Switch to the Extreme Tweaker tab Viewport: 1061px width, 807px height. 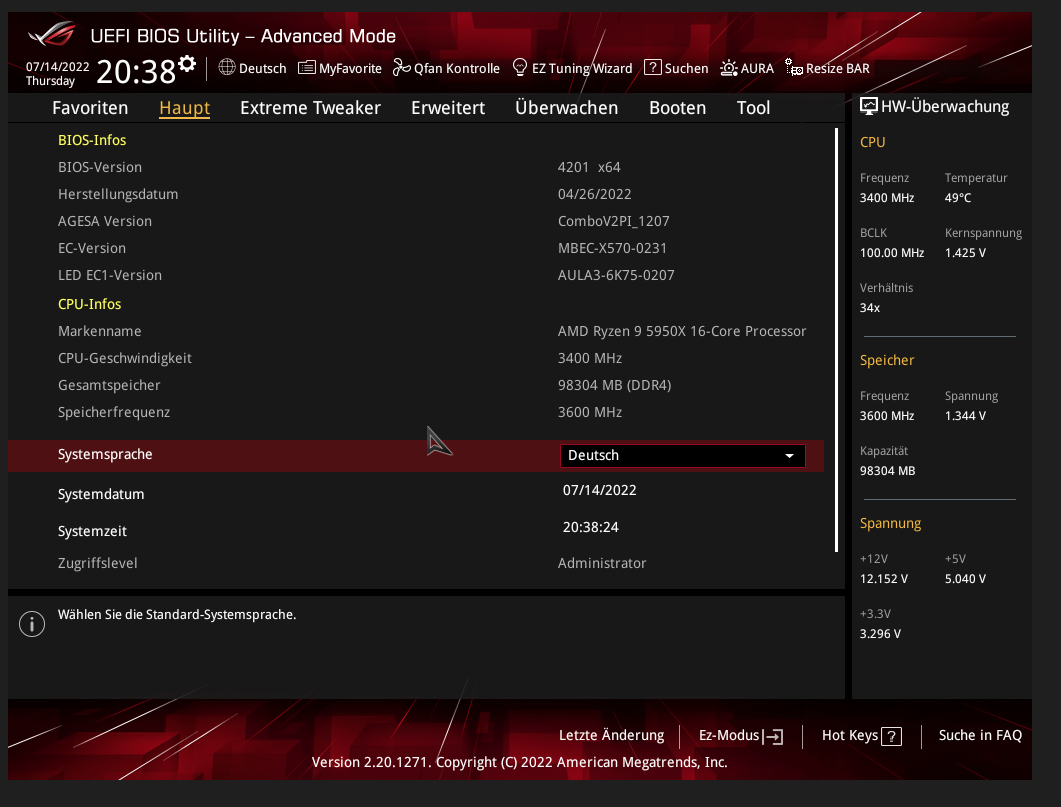311,108
